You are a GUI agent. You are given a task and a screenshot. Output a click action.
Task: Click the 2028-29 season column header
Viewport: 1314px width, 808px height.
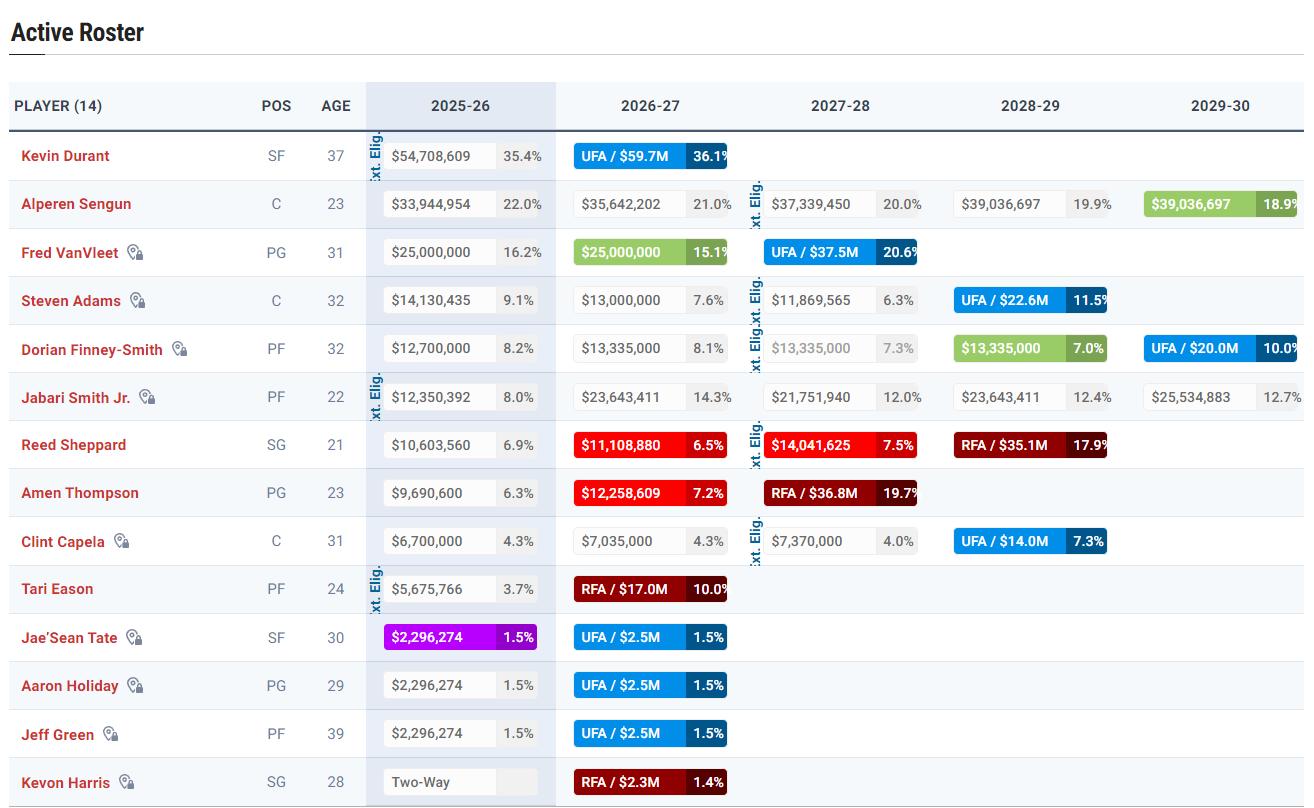1031,106
